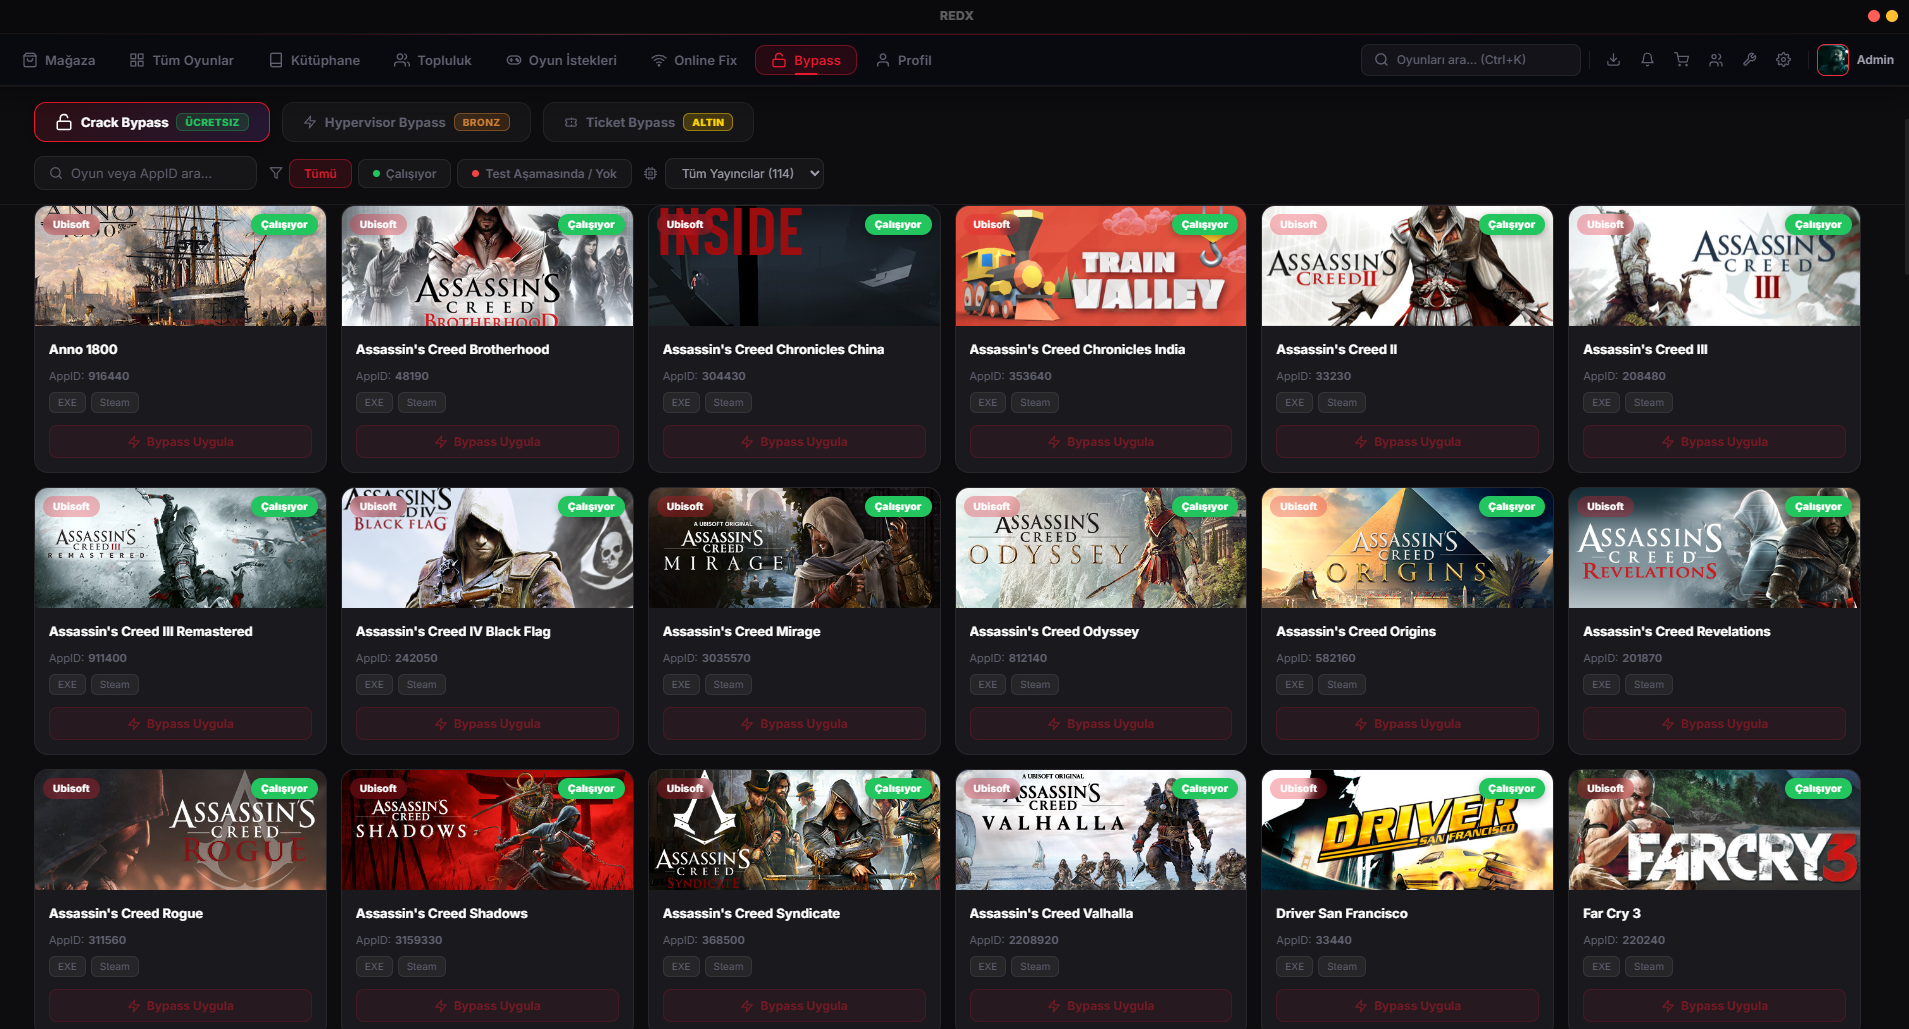Screen dimensions: 1909x1029
Task: Open the shopping cart icon
Action: (x=1681, y=60)
